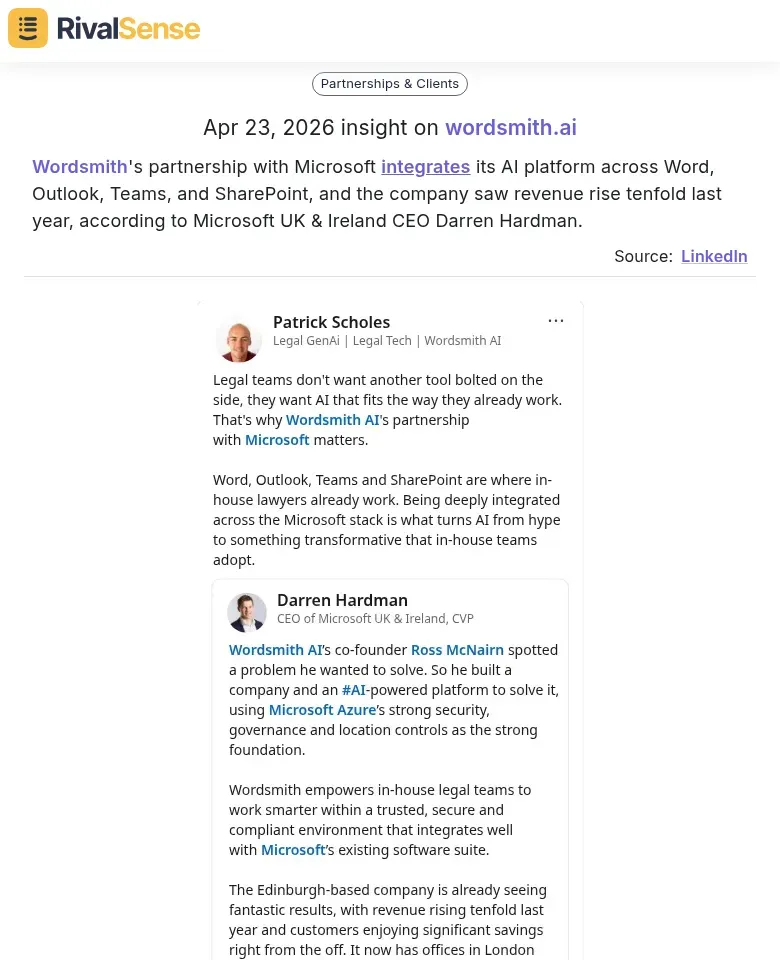The height and width of the screenshot is (960, 780).
Task: Click Patrick Scholes' profile photo
Action: click(238, 339)
